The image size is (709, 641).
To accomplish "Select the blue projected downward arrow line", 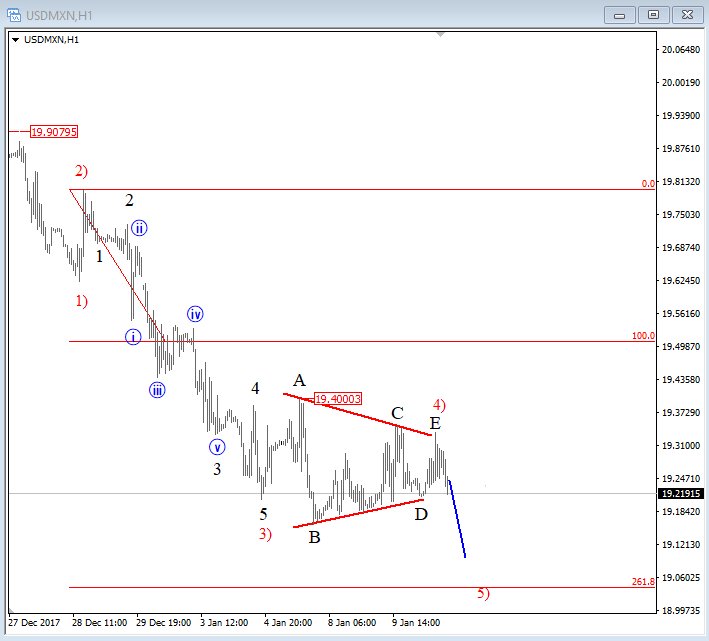I will pyautogui.click(x=457, y=518).
